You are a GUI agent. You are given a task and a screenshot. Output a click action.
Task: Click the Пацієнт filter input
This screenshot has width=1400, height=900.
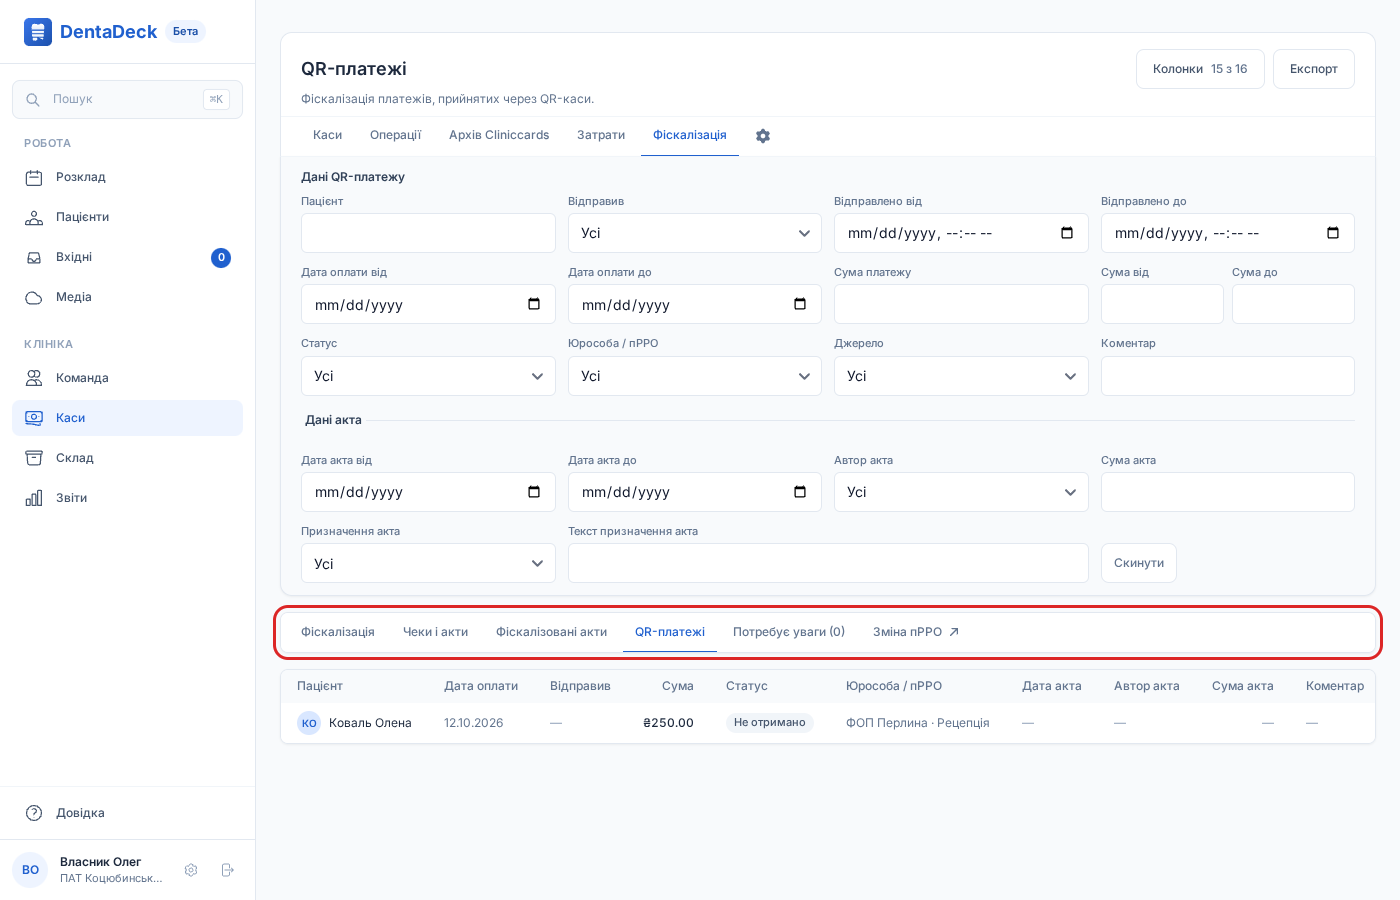tap(428, 233)
